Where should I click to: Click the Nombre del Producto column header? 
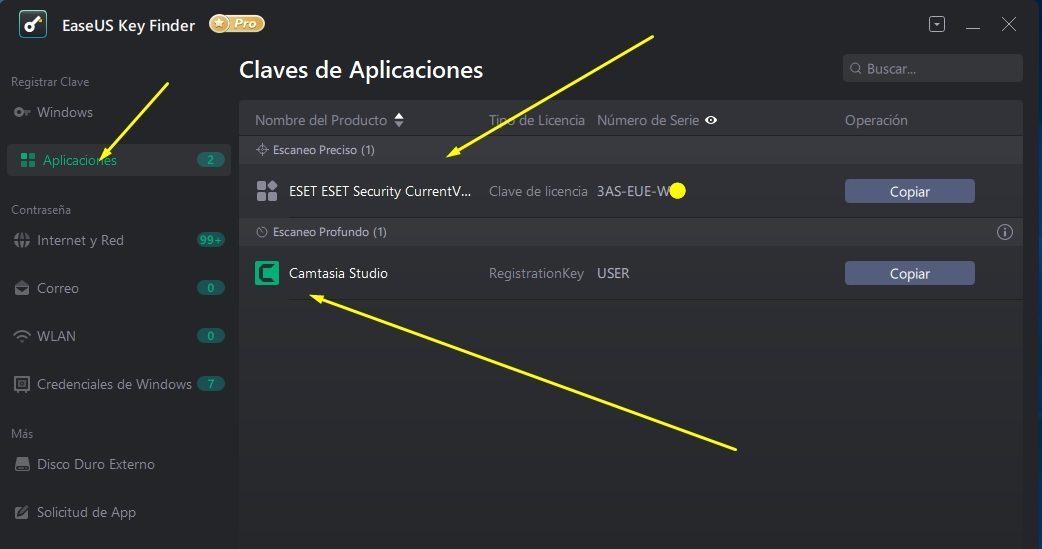(x=321, y=120)
